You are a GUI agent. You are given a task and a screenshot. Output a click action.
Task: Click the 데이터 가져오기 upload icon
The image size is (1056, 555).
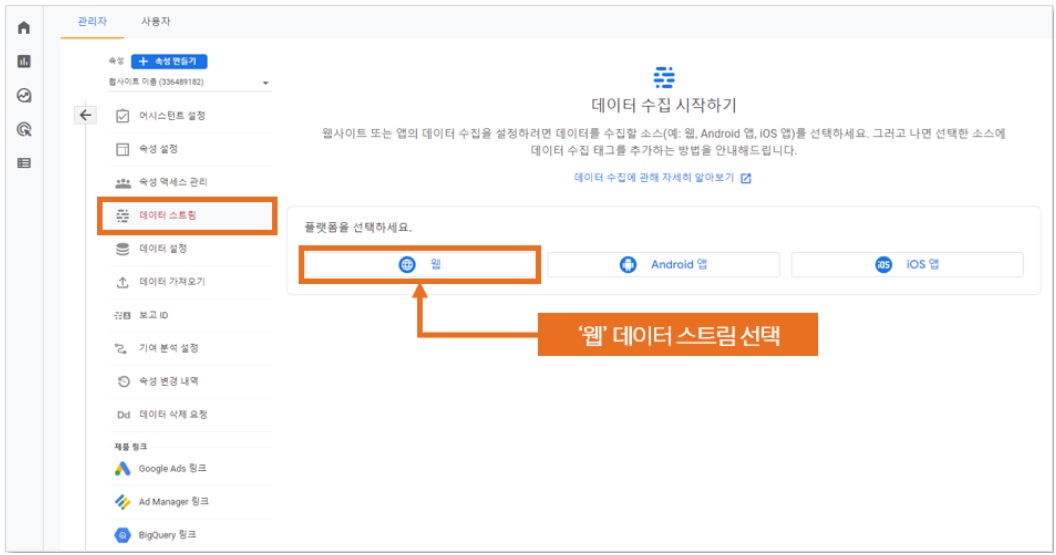pyautogui.click(x=123, y=282)
